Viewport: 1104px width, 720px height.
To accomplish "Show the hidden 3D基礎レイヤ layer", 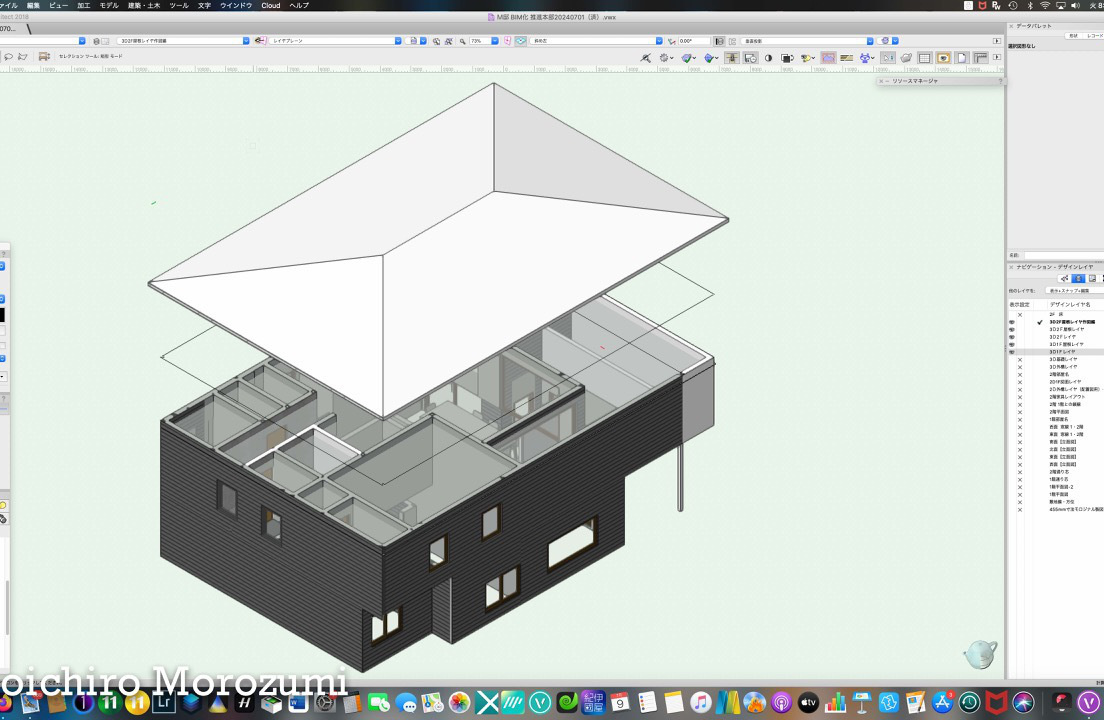I will 1019,359.
